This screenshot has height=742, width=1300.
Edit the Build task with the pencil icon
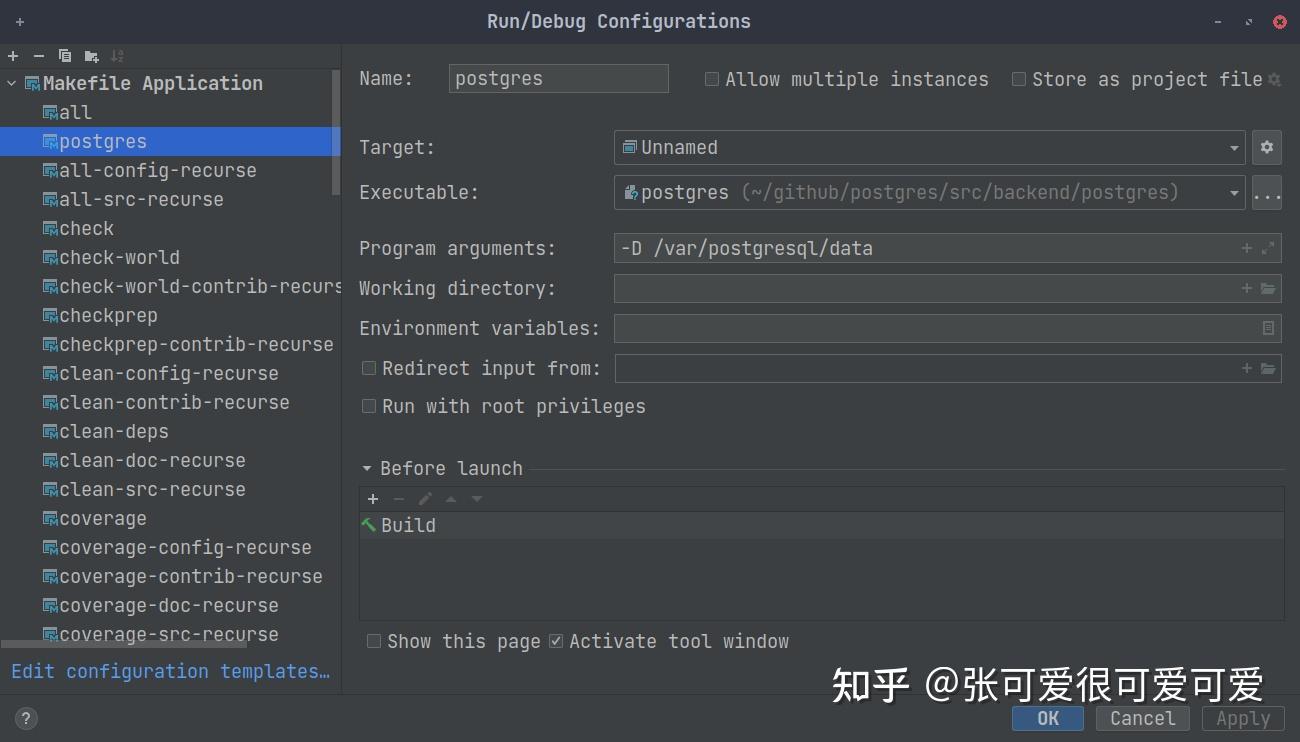[x=425, y=498]
